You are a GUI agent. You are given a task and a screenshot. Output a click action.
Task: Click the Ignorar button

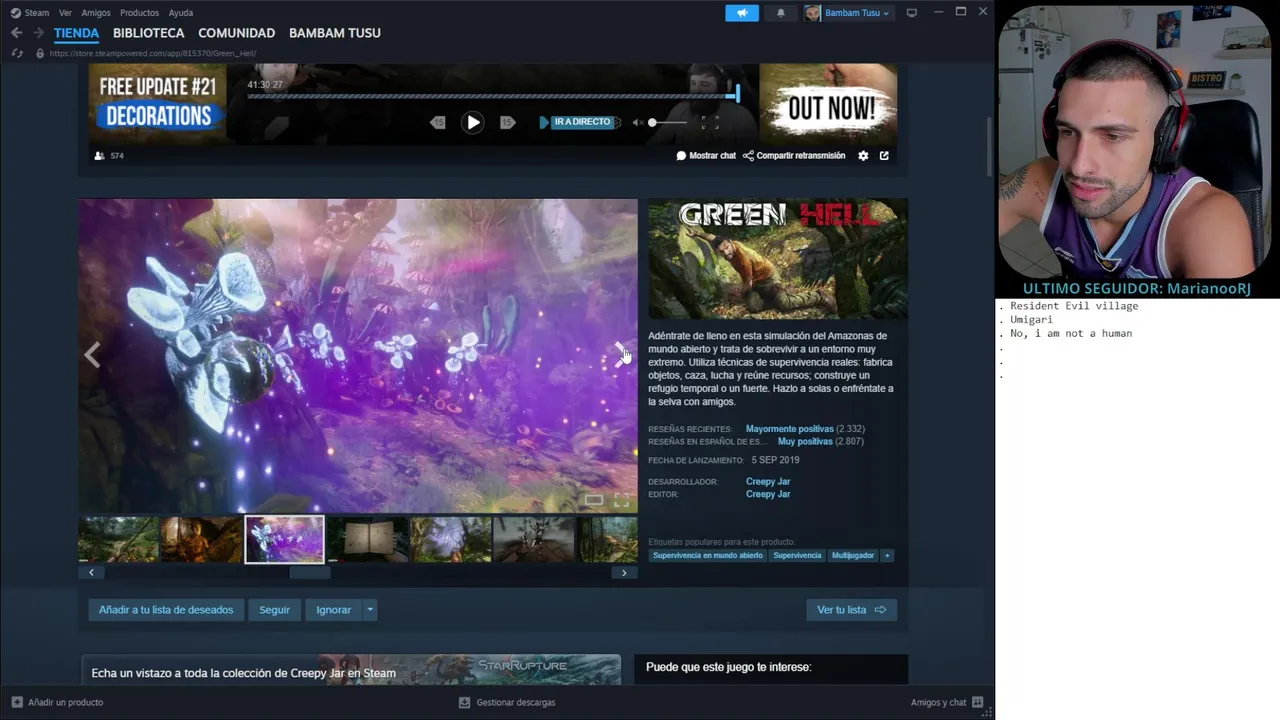click(334, 610)
